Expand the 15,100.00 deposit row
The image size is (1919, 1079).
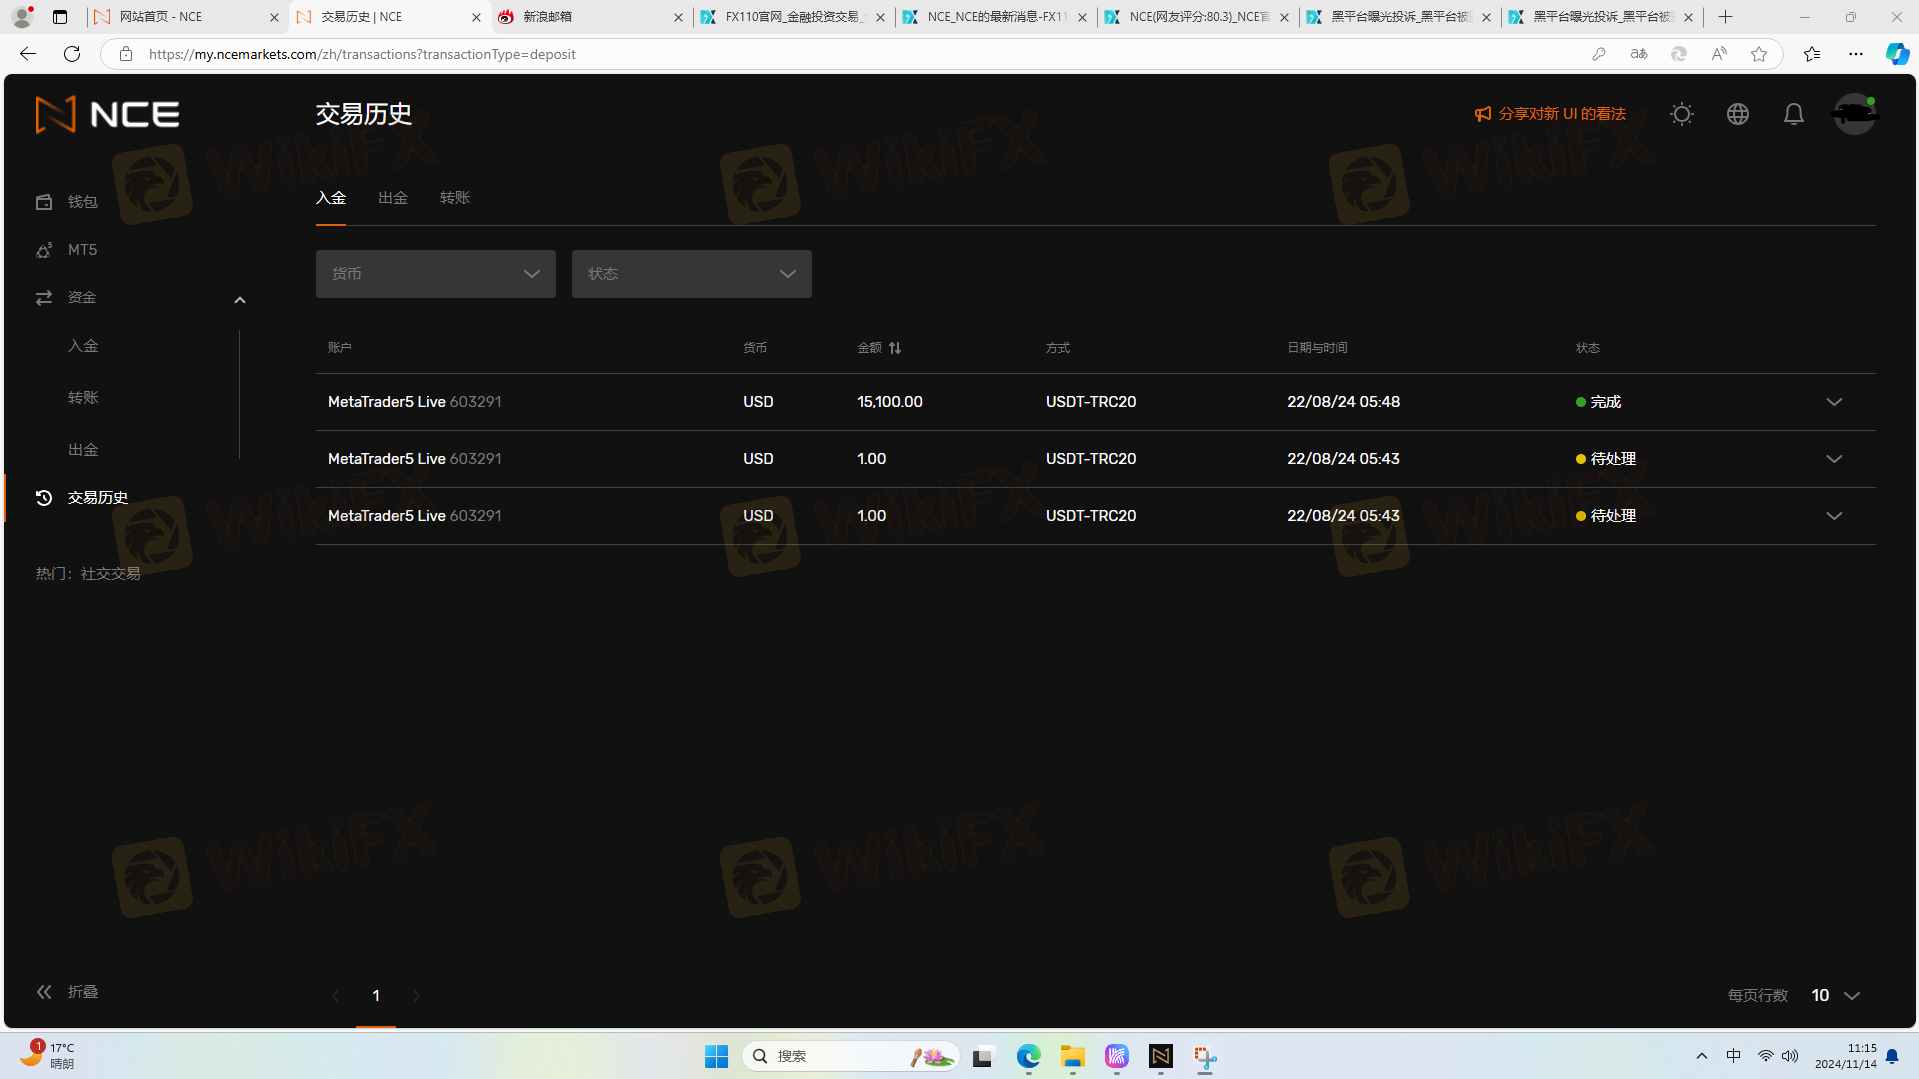tap(1834, 402)
